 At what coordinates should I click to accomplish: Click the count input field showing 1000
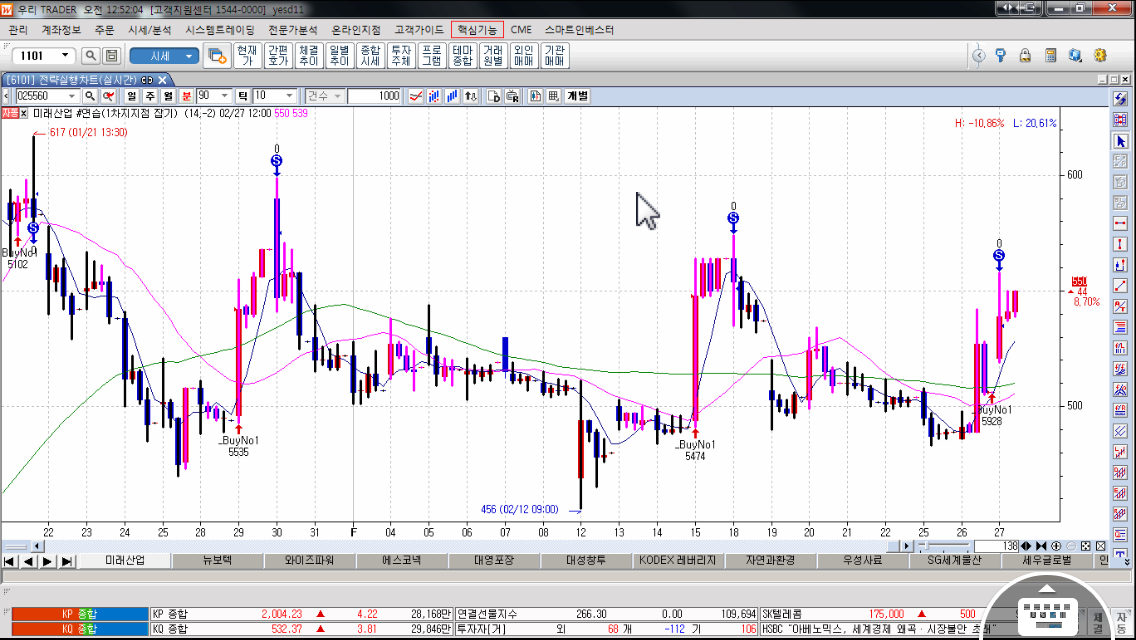(x=375, y=96)
